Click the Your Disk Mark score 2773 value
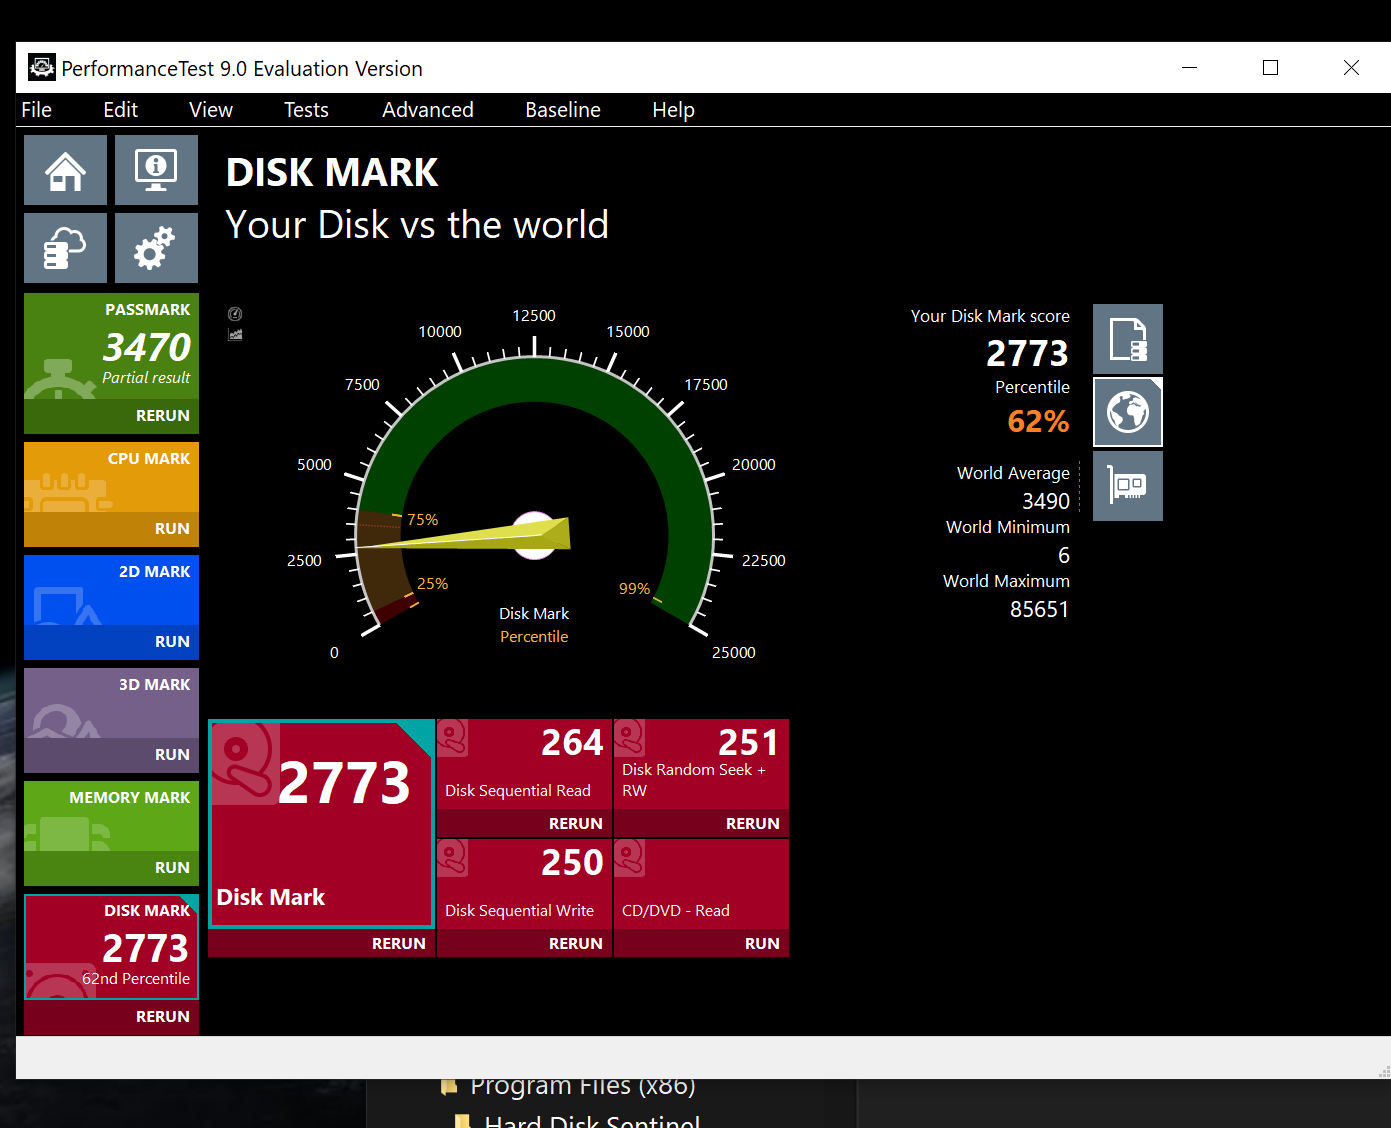 1027,354
